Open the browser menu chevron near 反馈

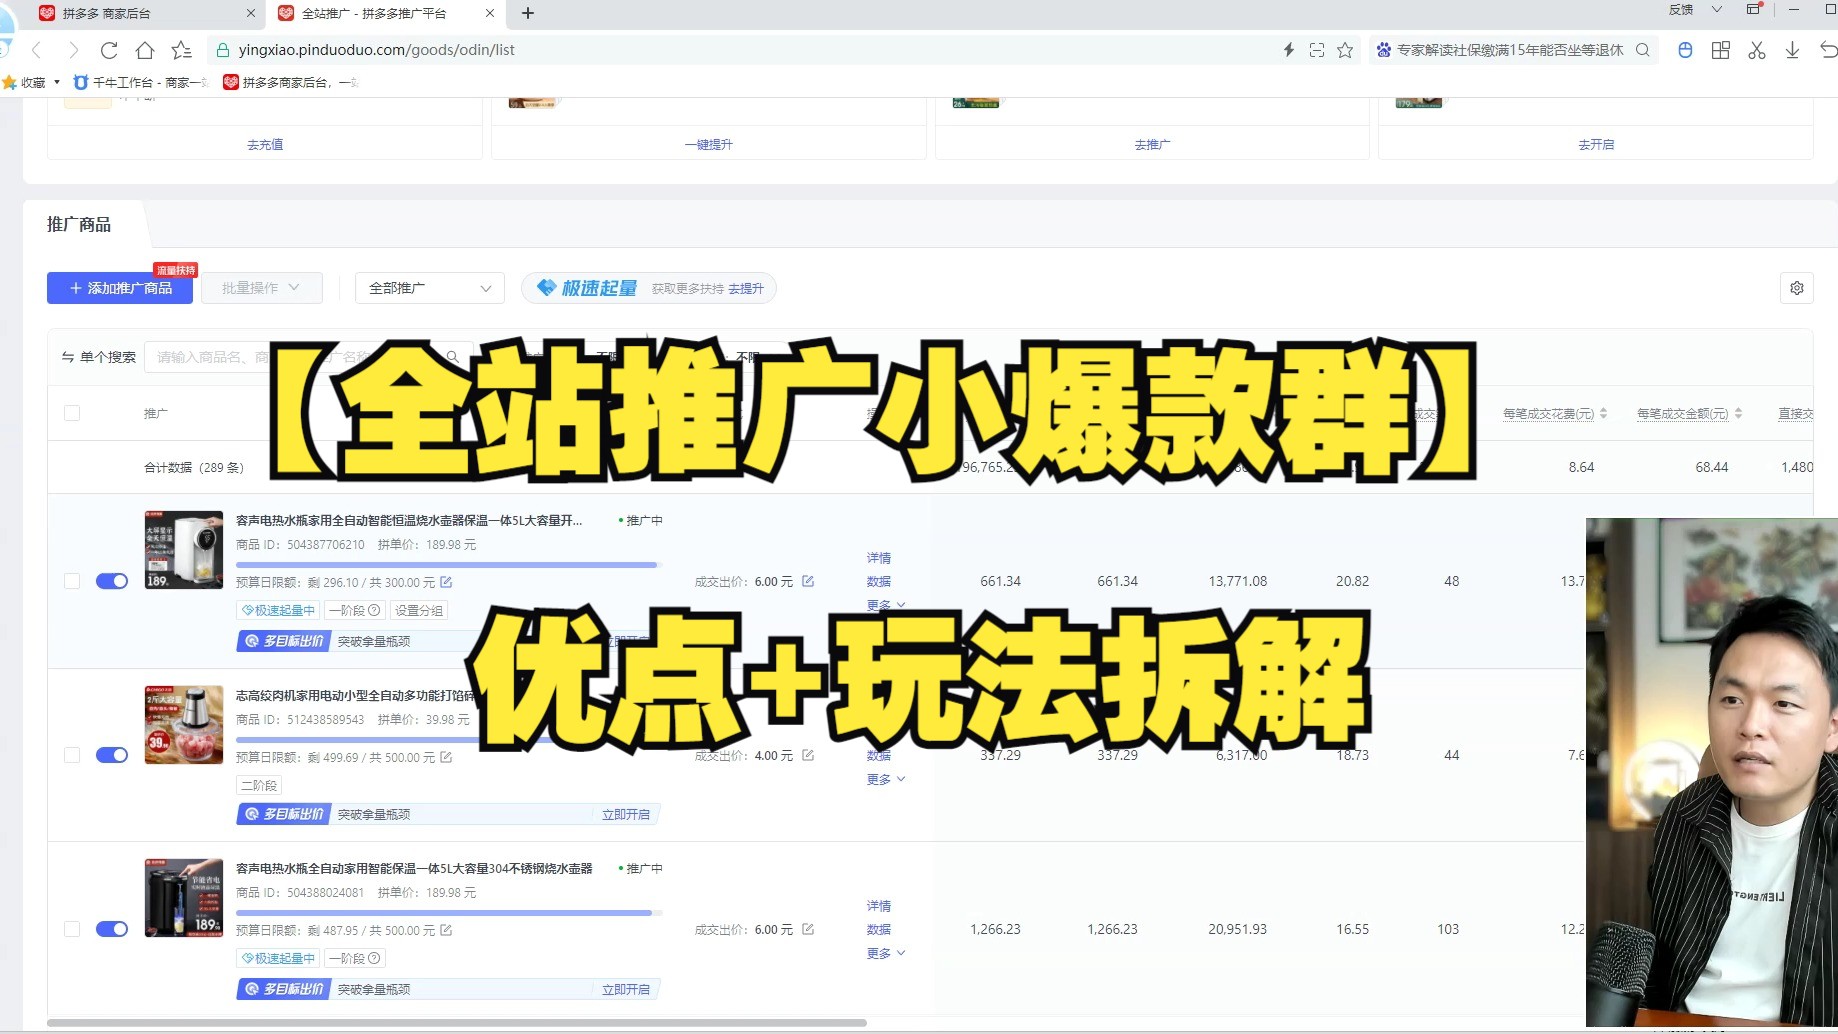(1717, 10)
